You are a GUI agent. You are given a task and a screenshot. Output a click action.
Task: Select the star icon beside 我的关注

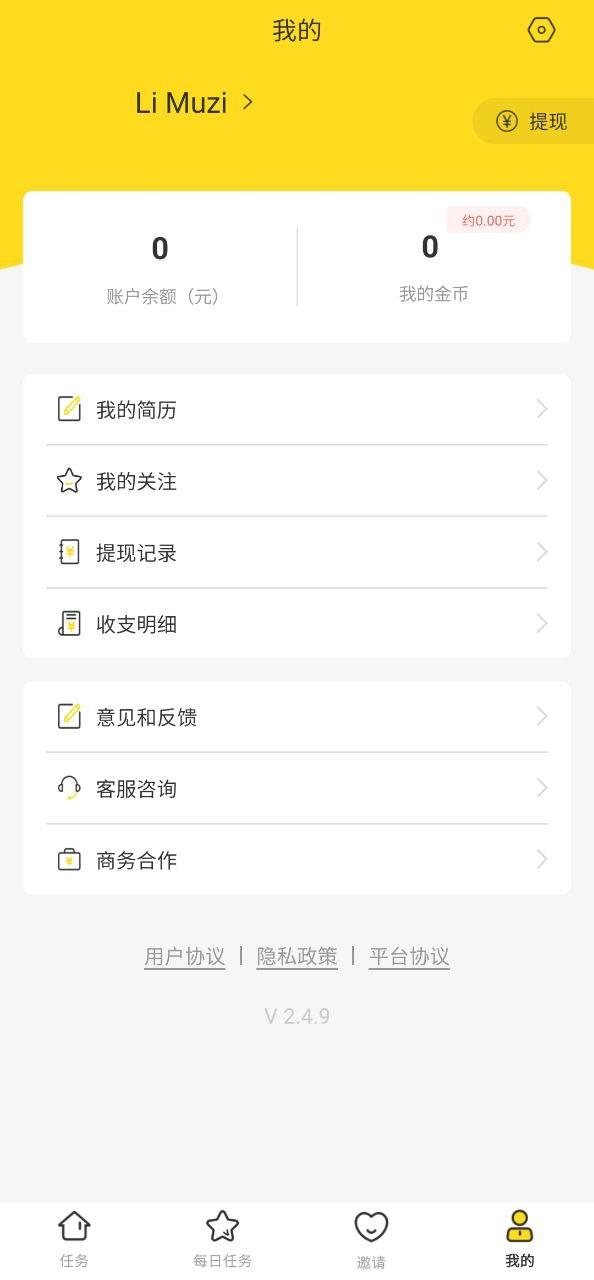(69, 480)
